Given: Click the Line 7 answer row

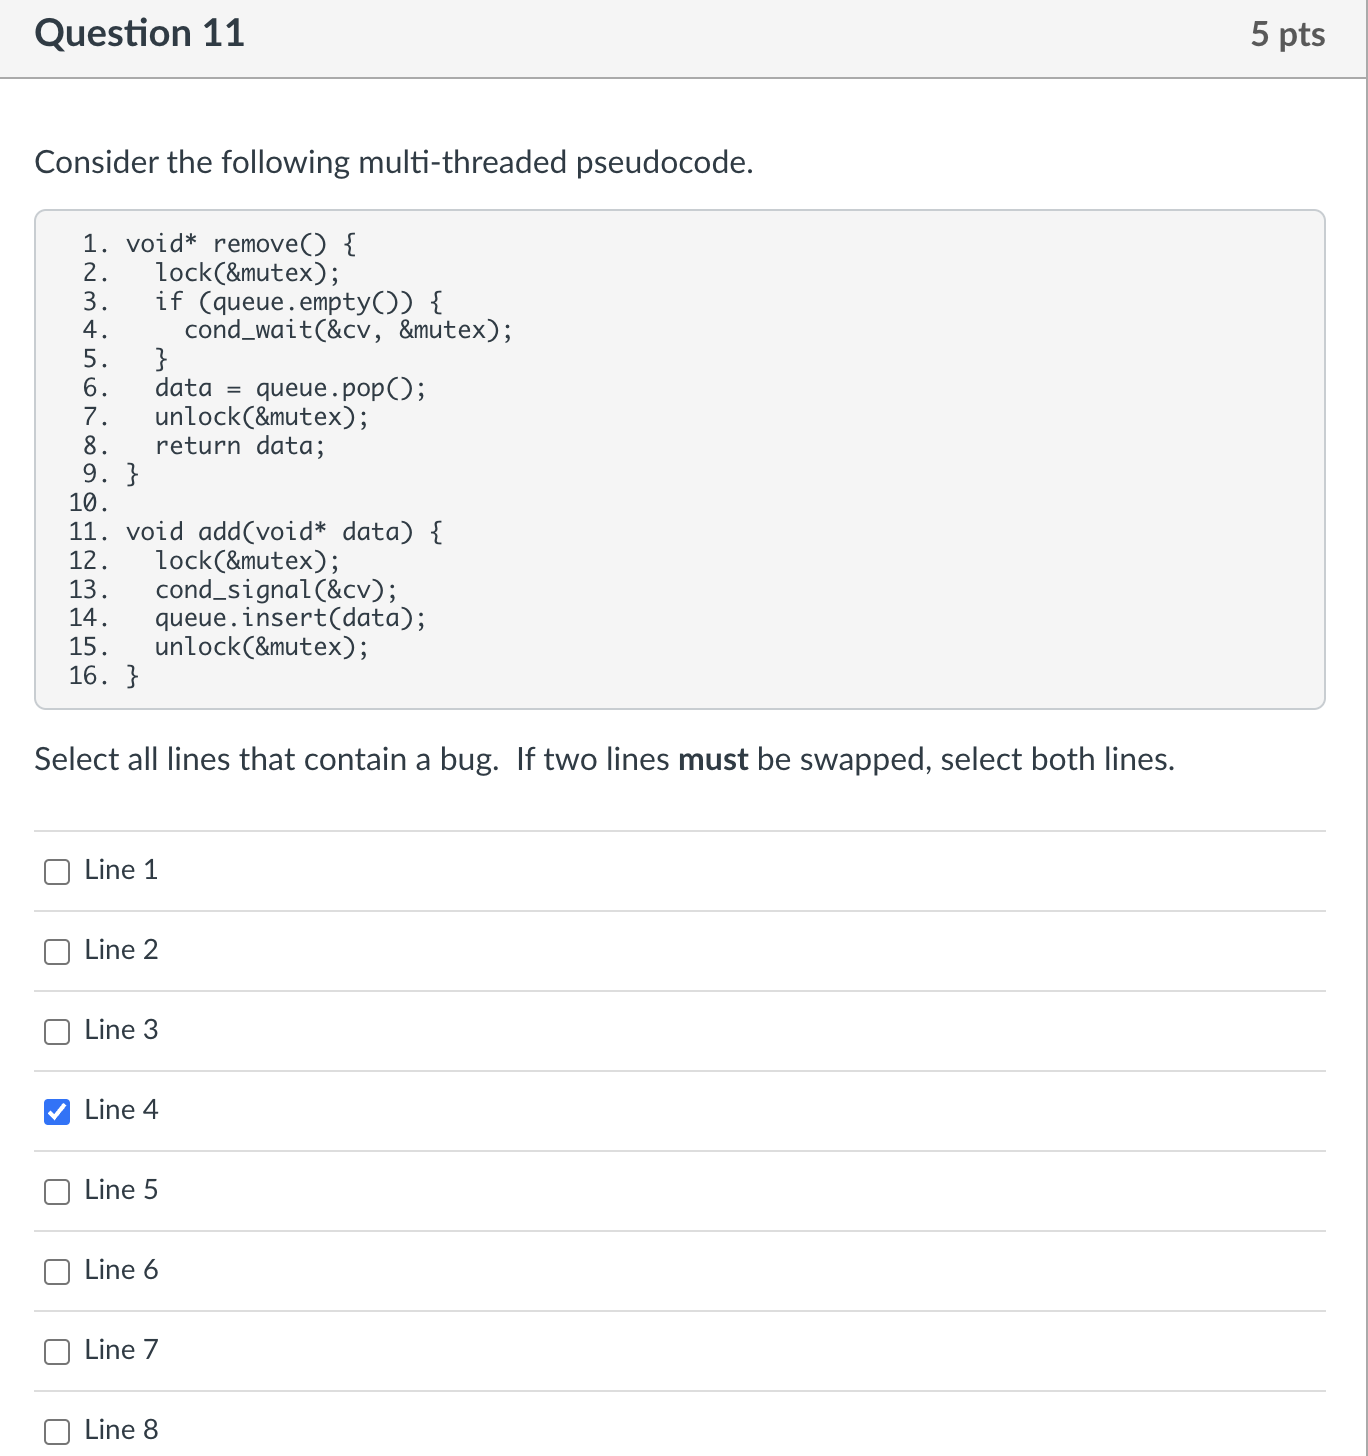Looking at the screenshot, I should click(400, 1351).
